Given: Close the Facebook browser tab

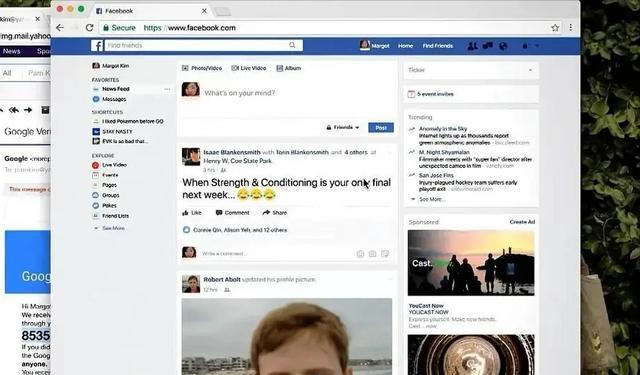Looking at the screenshot, I should pyautogui.click(x=204, y=11).
